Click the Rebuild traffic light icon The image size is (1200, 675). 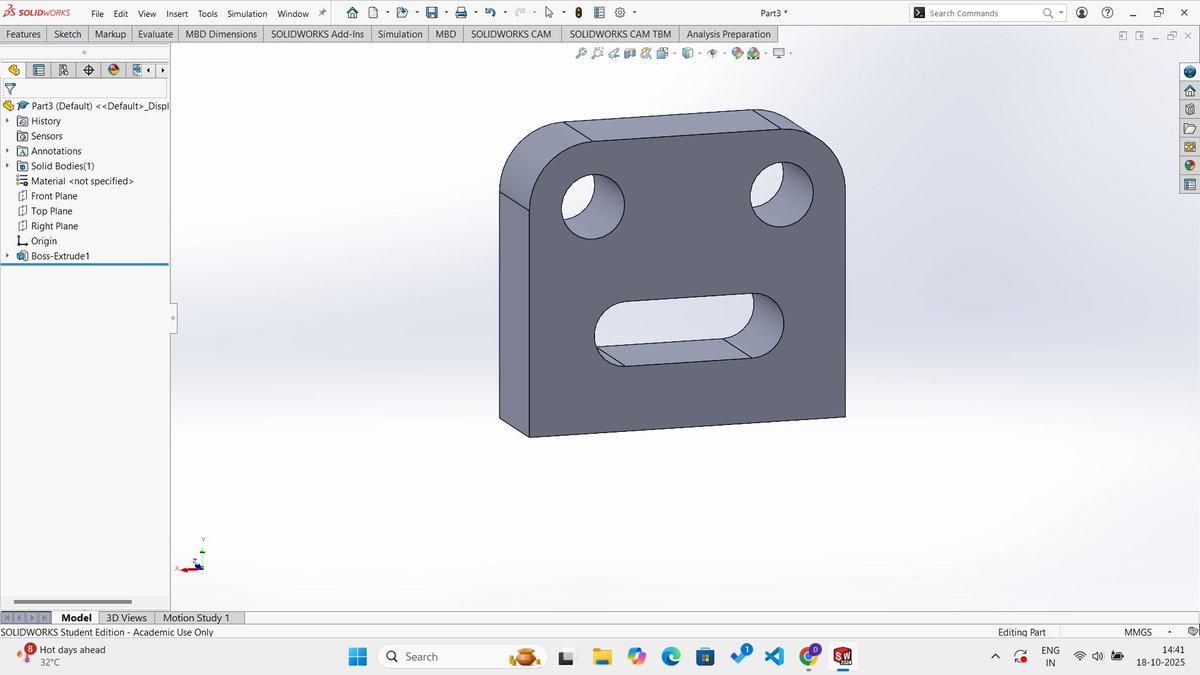[578, 13]
